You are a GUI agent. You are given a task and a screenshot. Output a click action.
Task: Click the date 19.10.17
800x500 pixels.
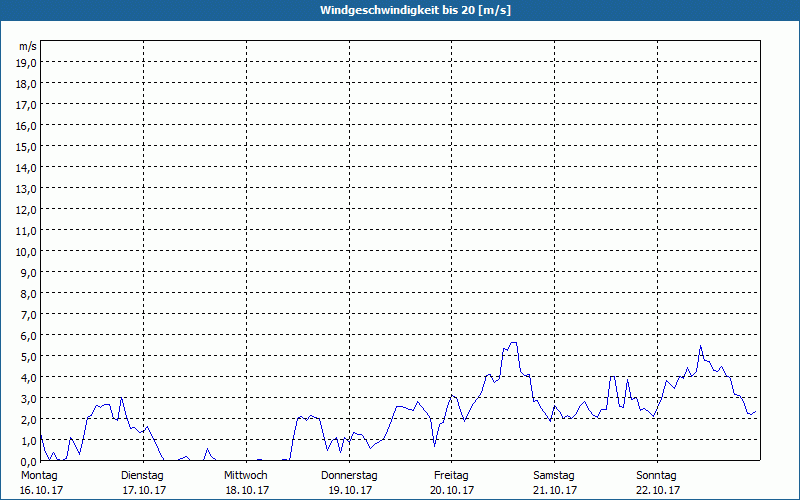tap(350, 490)
